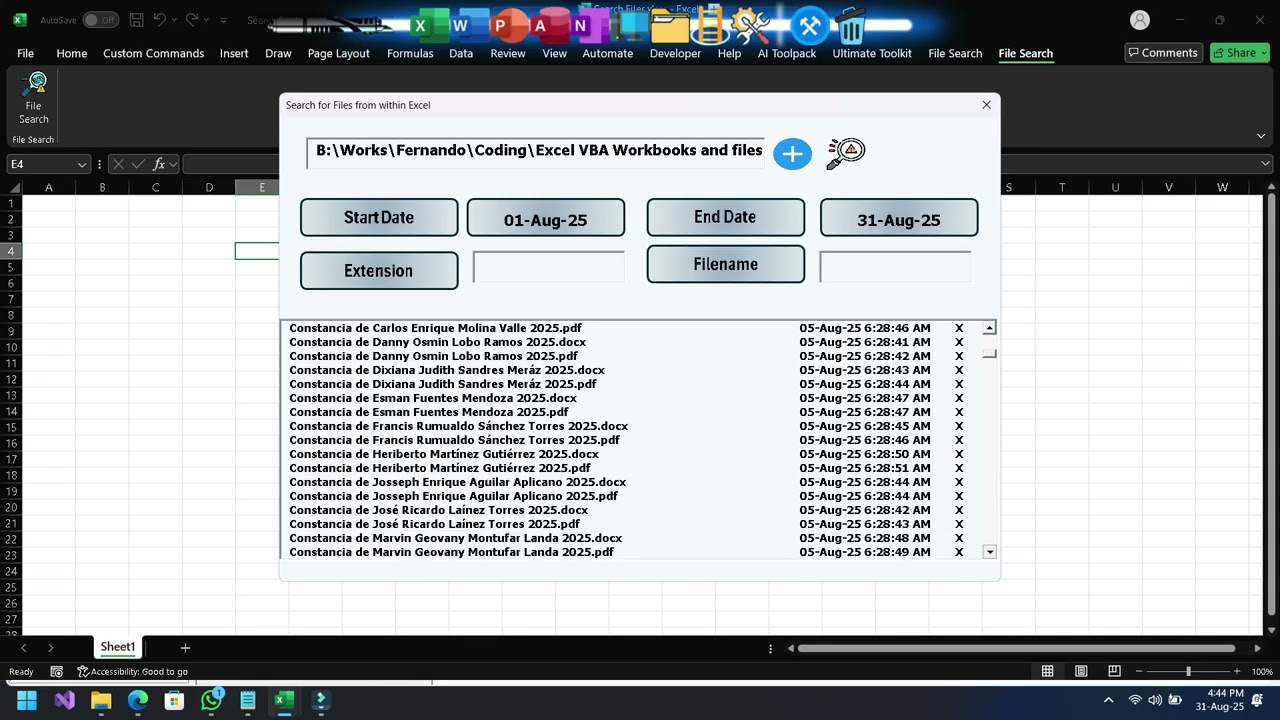Open the Developer ribbon tab
Image resolution: width=1280 pixels, height=720 pixels.
(x=675, y=53)
